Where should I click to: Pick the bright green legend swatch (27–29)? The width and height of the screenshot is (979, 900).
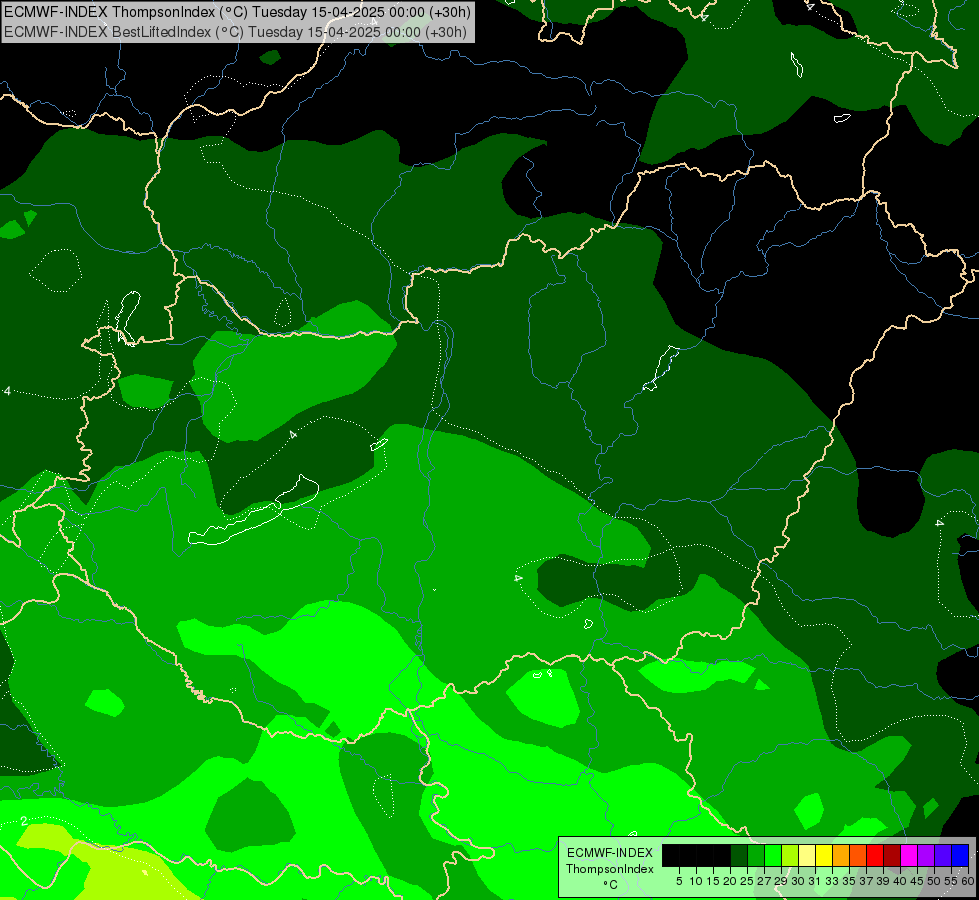pyautogui.click(x=772, y=855)
